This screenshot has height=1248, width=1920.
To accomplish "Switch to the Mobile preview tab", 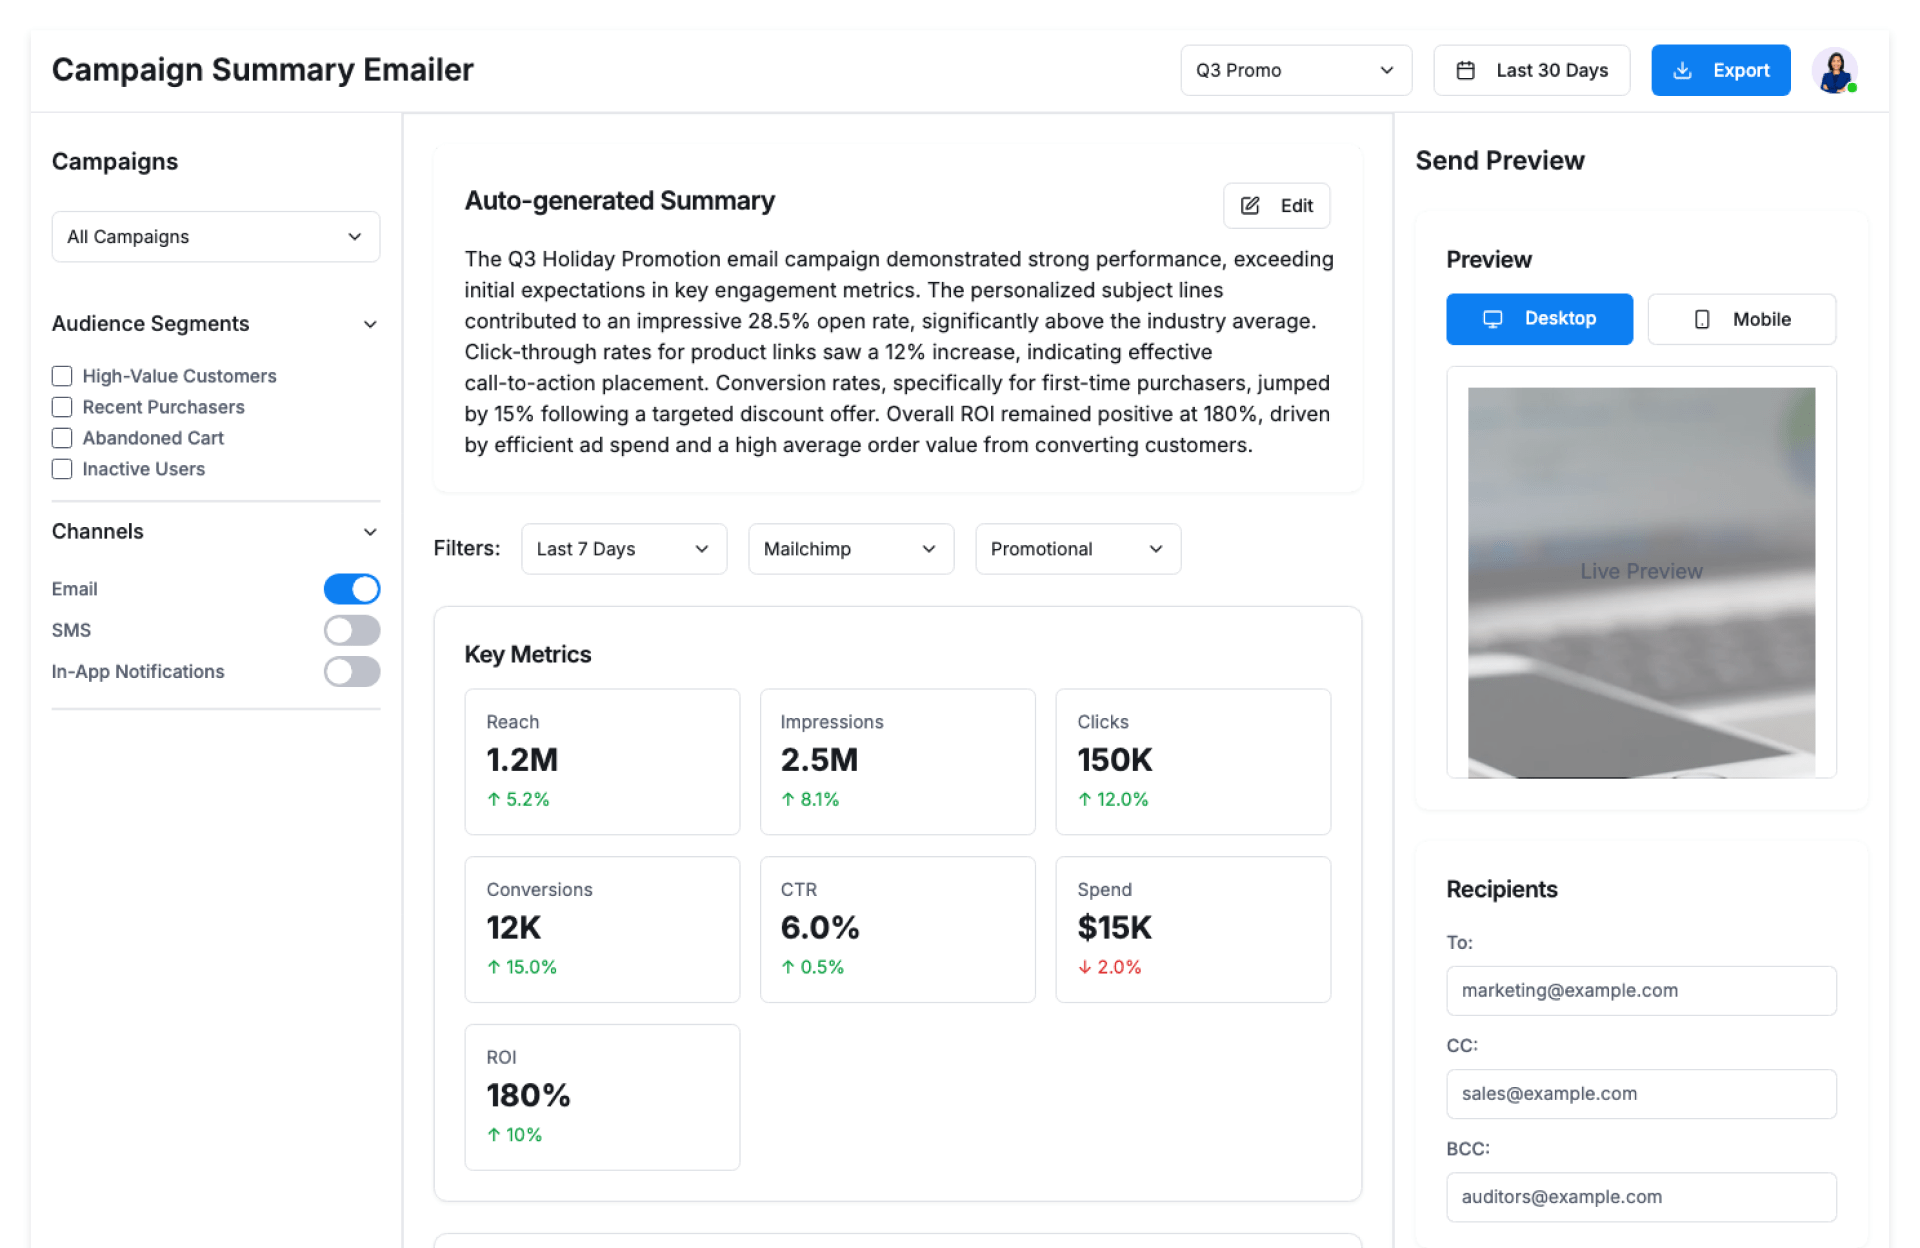I will [x=1741, y=319].
